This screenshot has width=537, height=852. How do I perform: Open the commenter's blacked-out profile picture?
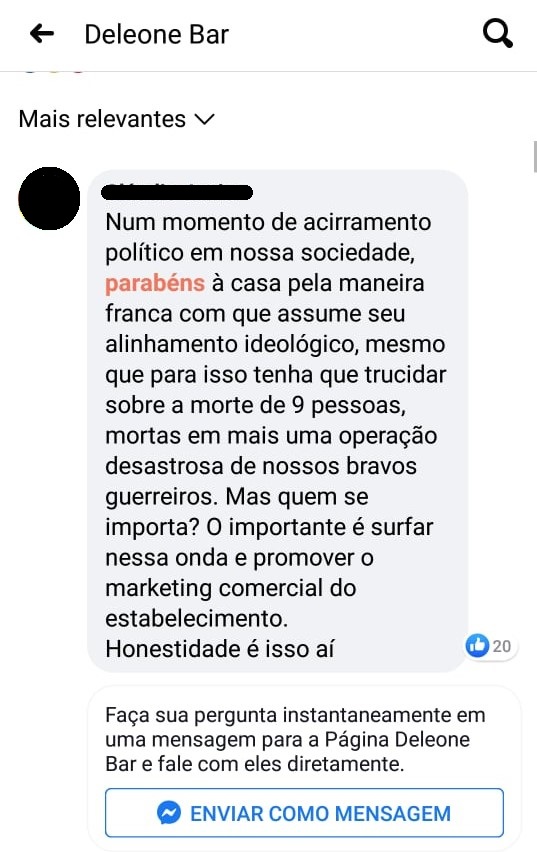click(49, 198)
